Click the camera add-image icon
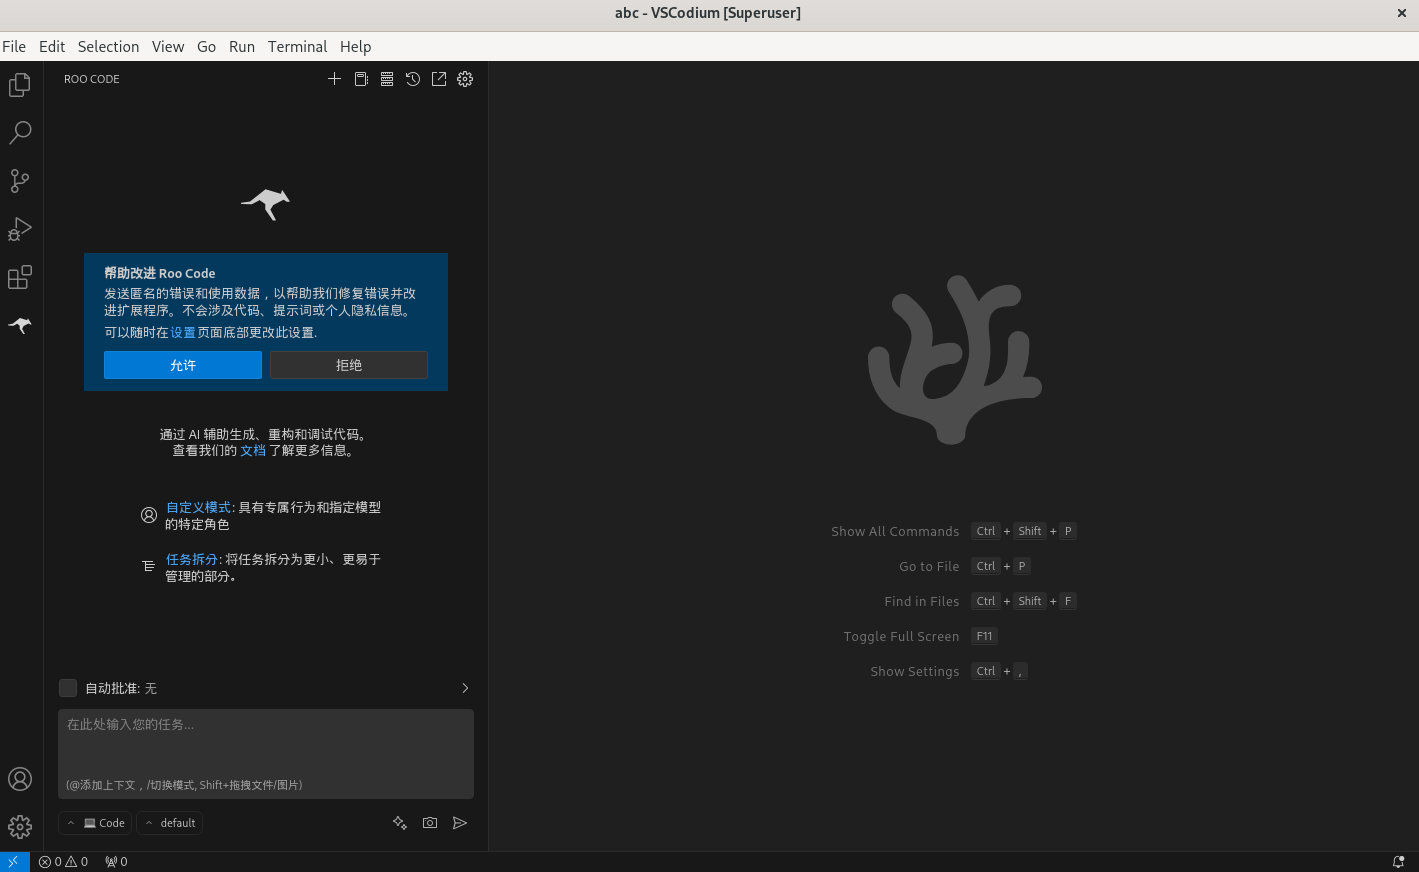This screenshot has width=1419, height=872. pyautogui.click(x=430, y=823)
